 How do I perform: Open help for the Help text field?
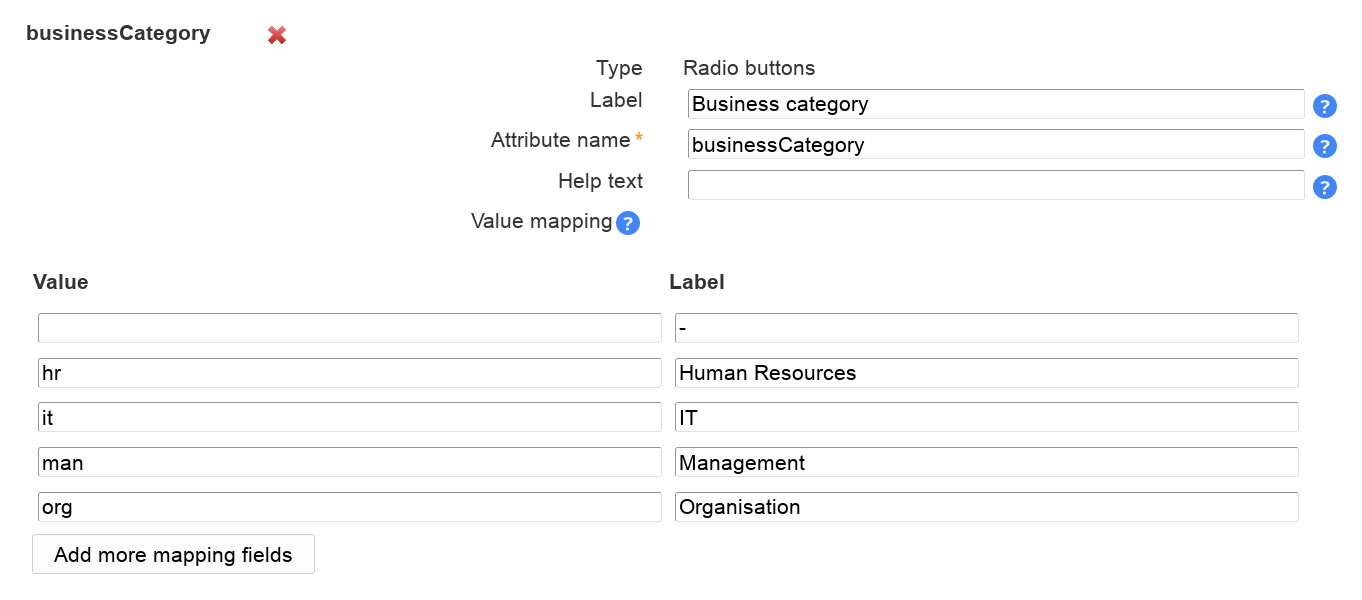(1324, 187)
